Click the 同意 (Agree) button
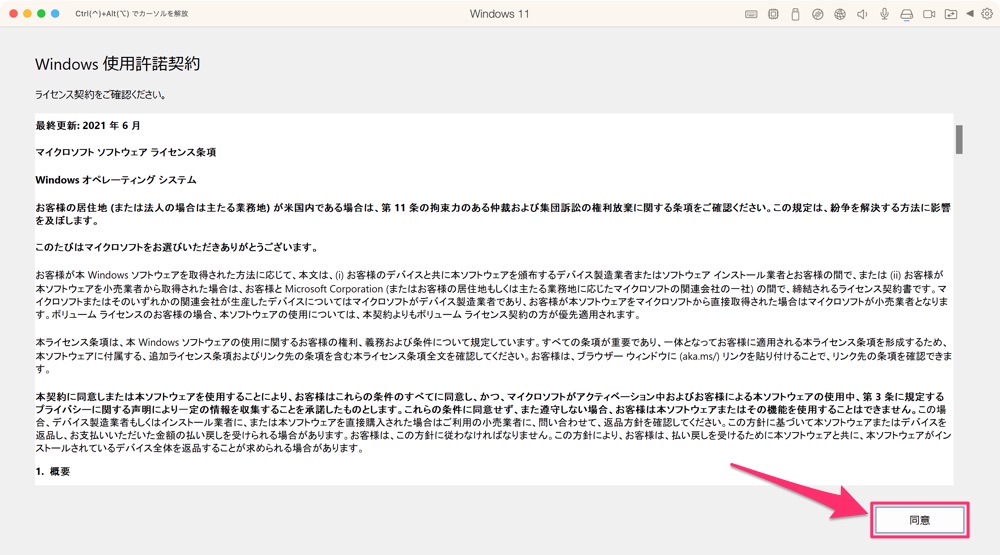Image resolution: width=1000 pixels, height=555 pixels. [919, 520]
